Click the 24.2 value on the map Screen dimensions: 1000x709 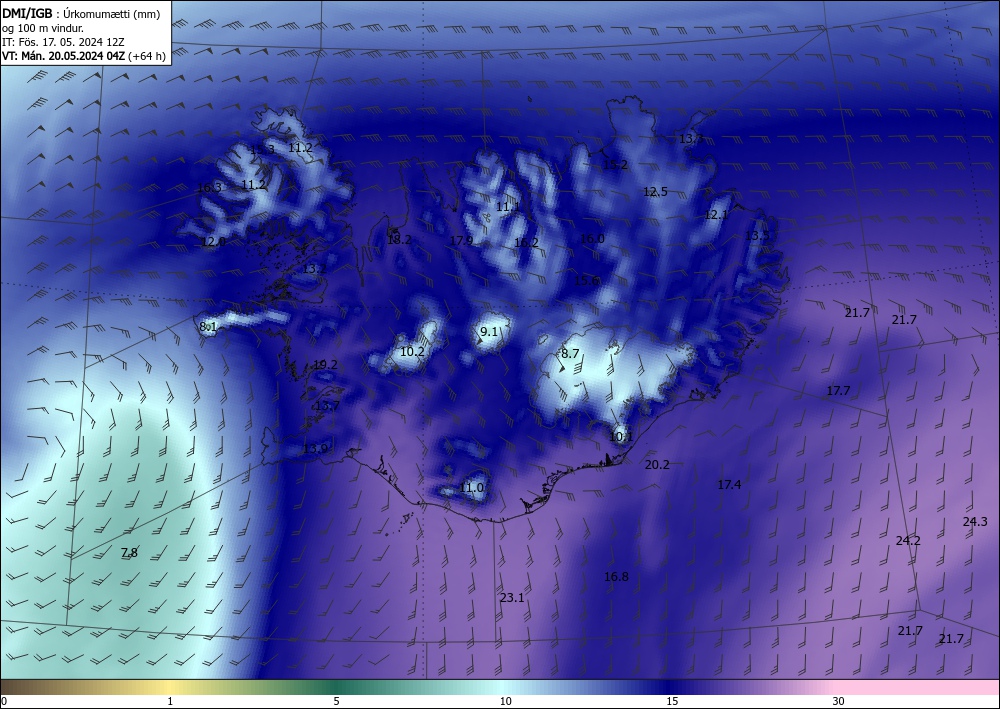click(908, 541)
